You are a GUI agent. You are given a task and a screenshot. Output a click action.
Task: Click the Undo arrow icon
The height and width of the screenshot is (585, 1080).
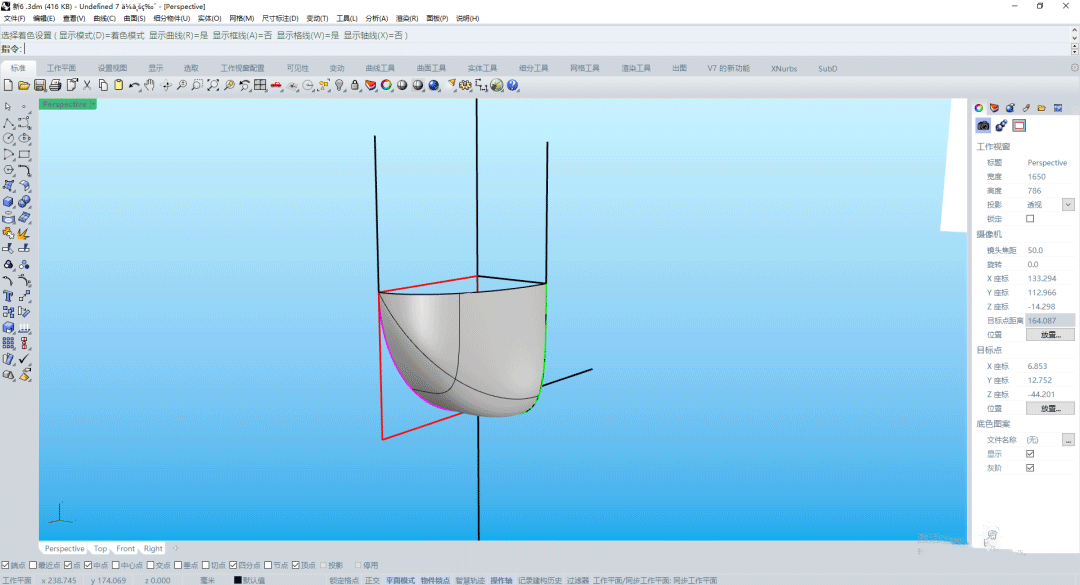coord(134,86)
